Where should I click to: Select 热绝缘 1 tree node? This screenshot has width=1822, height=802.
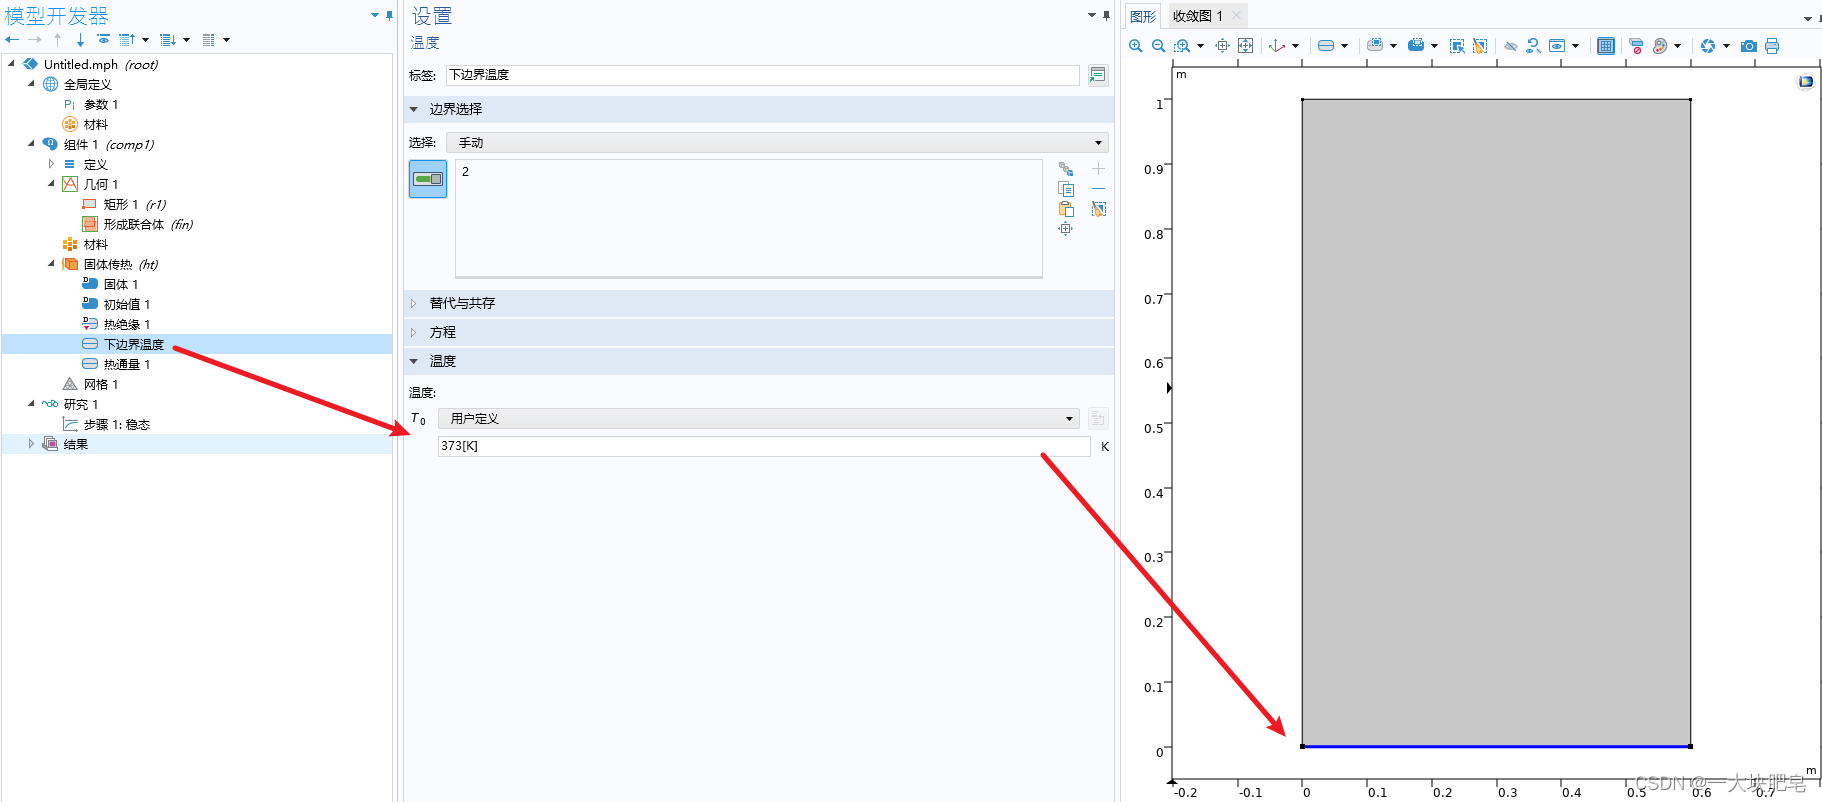point(126,324)
